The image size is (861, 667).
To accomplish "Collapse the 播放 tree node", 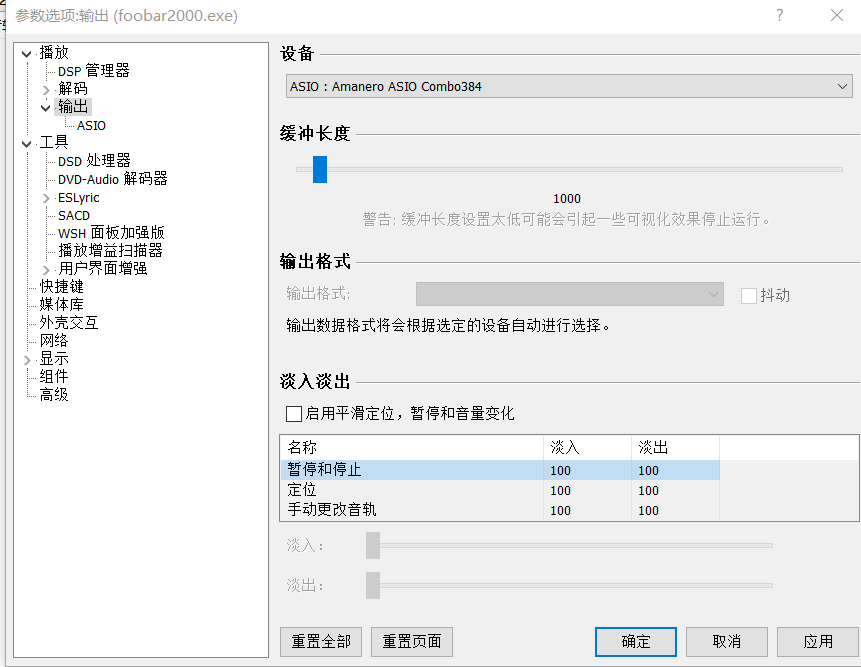I will click(x=26, y=53).
